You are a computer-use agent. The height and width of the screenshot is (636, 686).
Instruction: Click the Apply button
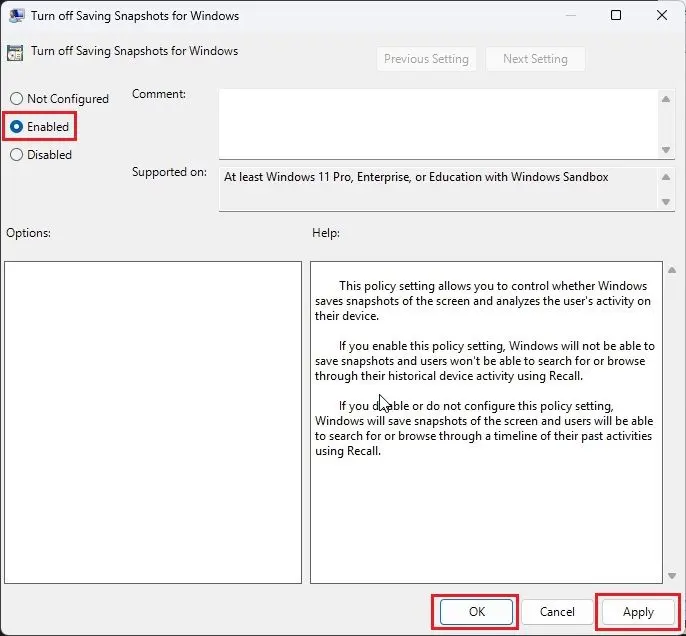coord(638,612)
